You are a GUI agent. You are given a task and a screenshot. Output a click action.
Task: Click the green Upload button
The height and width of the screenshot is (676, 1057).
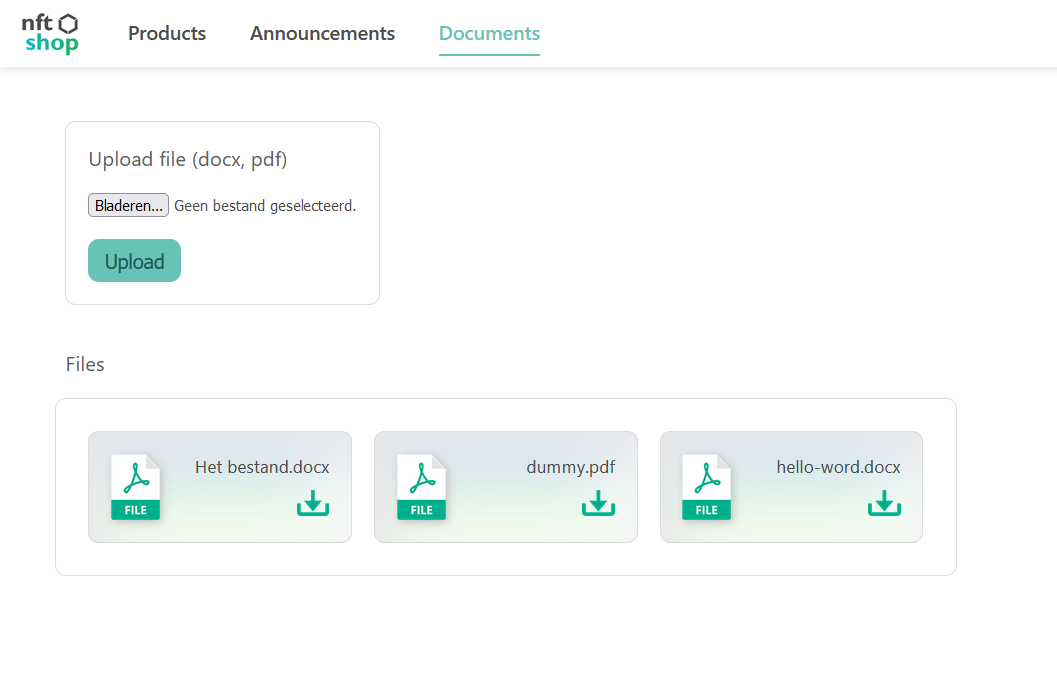click(x=134, y=261)
